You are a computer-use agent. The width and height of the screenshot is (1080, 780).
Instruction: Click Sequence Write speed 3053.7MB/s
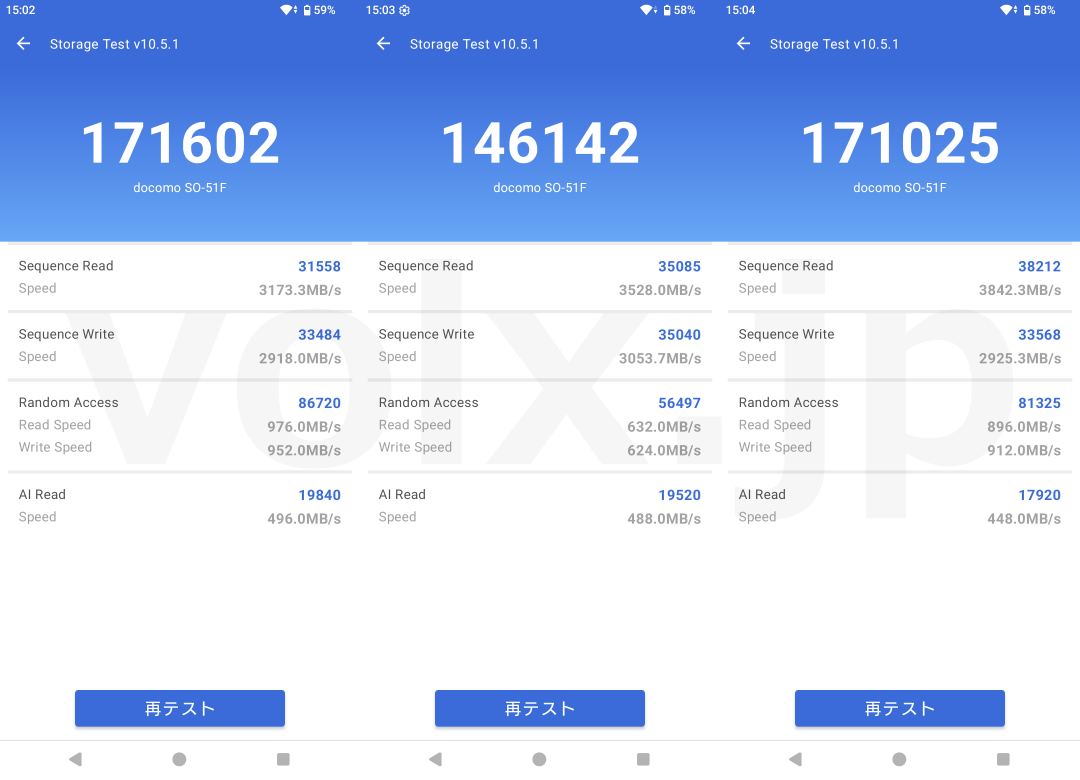pyautogui.click(x=660, y=358)
